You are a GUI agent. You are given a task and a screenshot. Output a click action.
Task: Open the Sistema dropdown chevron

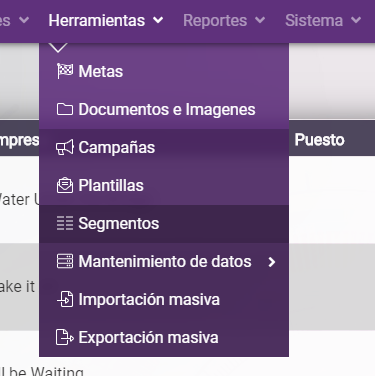(356, 20)
